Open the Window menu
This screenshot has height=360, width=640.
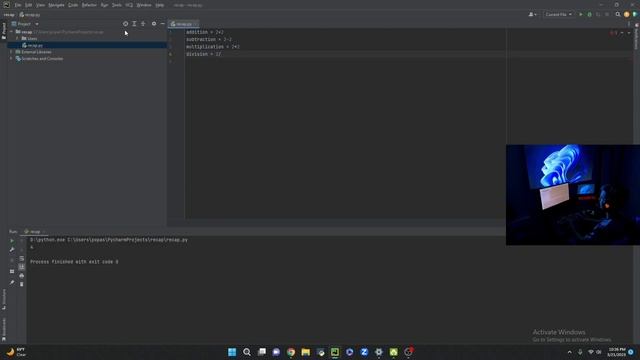pyautogui.click(x=144, y=5)
